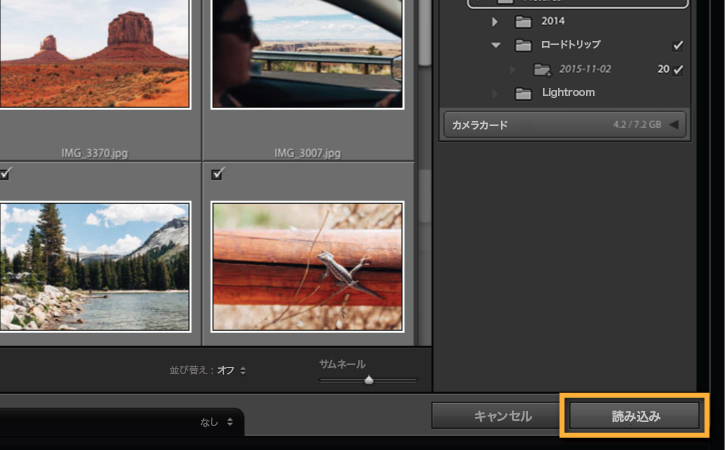The height and width of the screenshot is (450, 725).
Task: Expand the 2014 folder
Action: 495,21
